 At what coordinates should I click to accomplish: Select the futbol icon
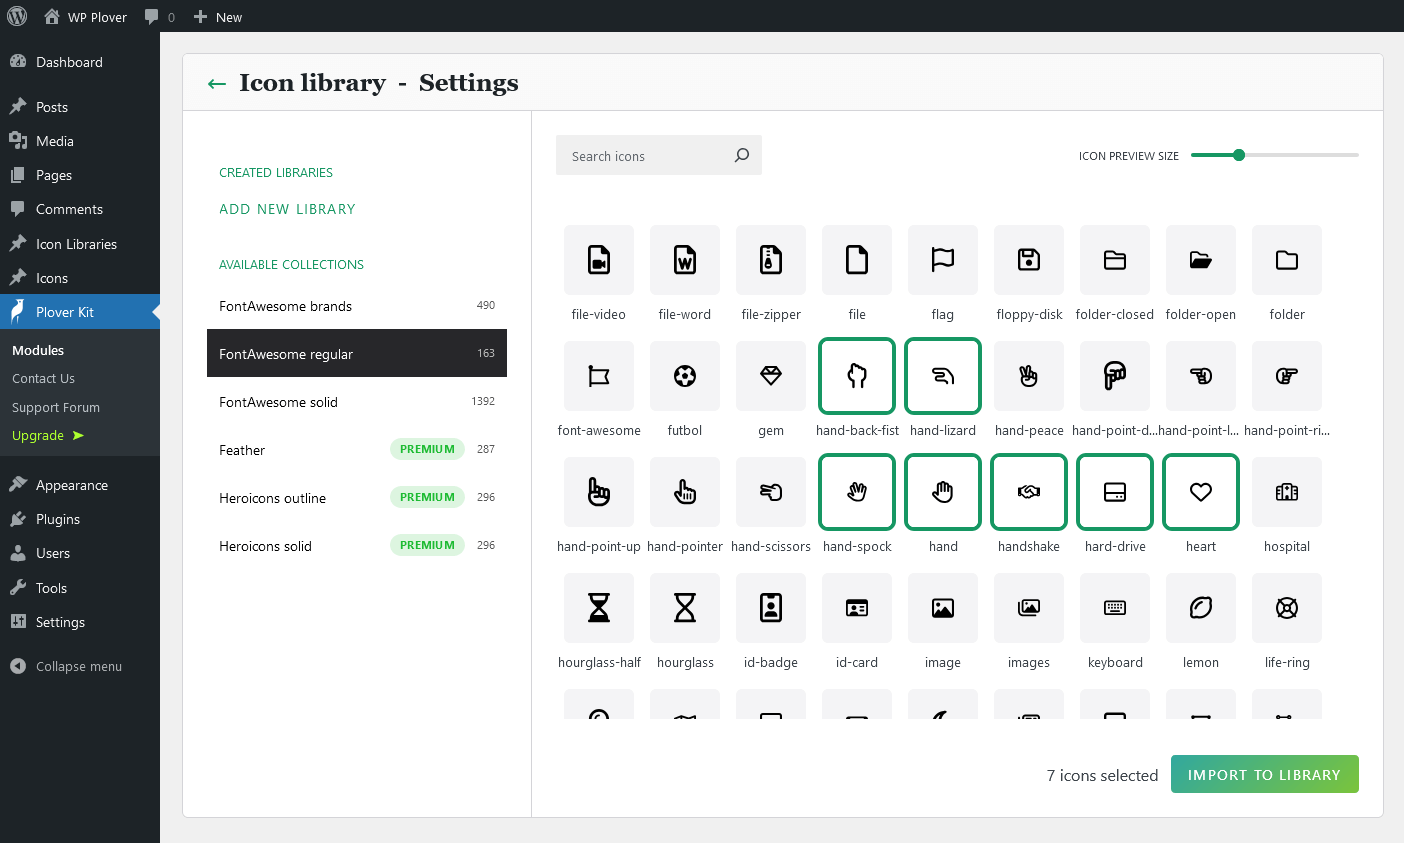684,376
